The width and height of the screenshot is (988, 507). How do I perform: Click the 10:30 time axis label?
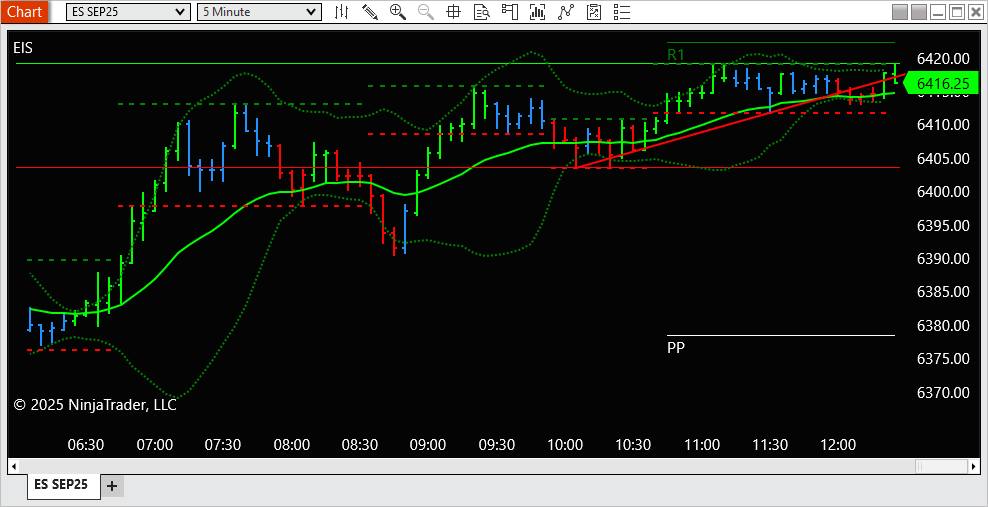[x=633, y=445]
